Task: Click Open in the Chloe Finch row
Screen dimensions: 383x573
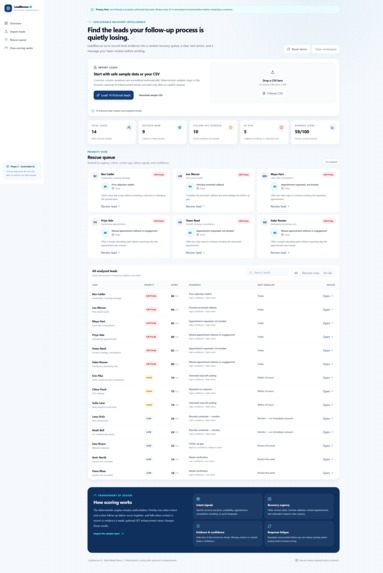Action: 328,391
